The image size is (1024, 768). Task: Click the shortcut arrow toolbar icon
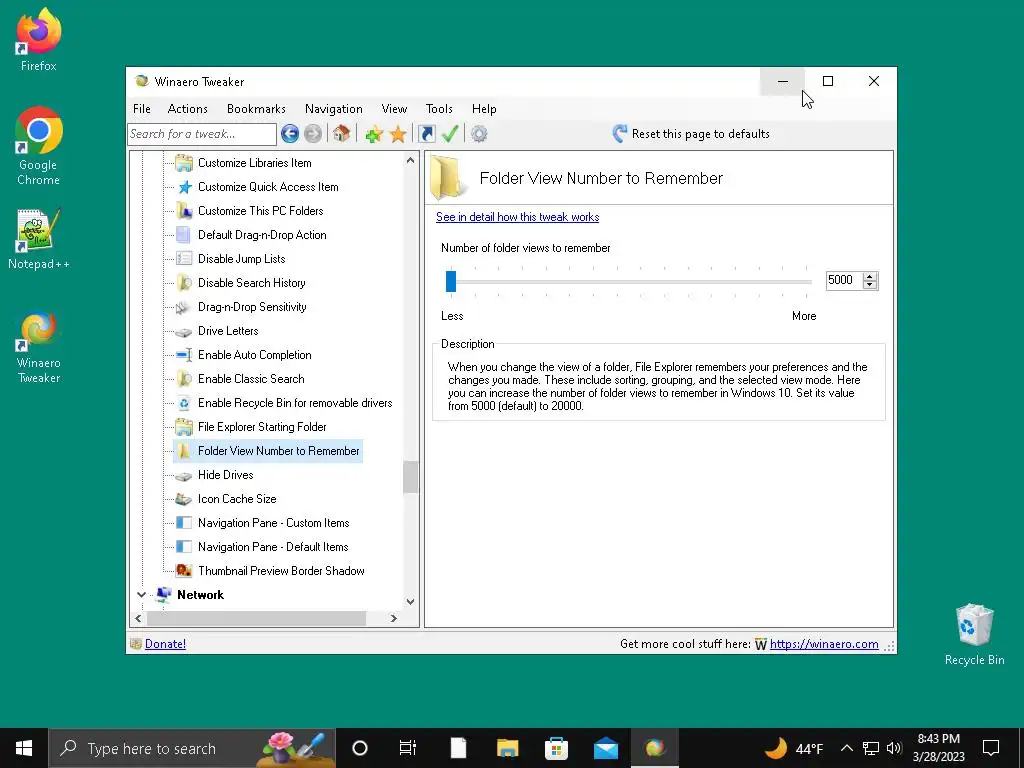point(426,134)
